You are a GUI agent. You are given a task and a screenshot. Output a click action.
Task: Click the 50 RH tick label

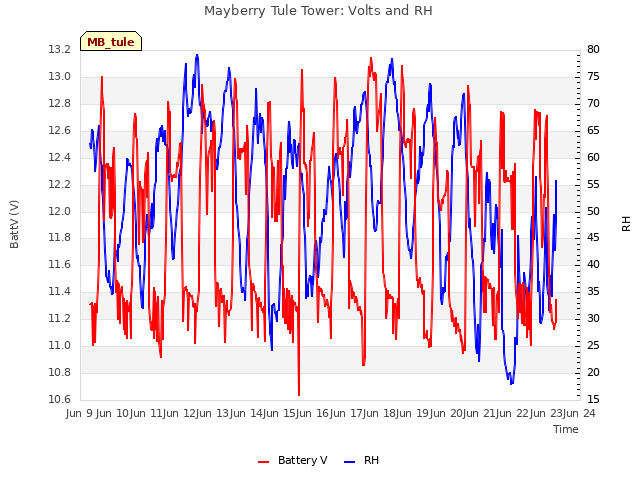coord(593,211)
